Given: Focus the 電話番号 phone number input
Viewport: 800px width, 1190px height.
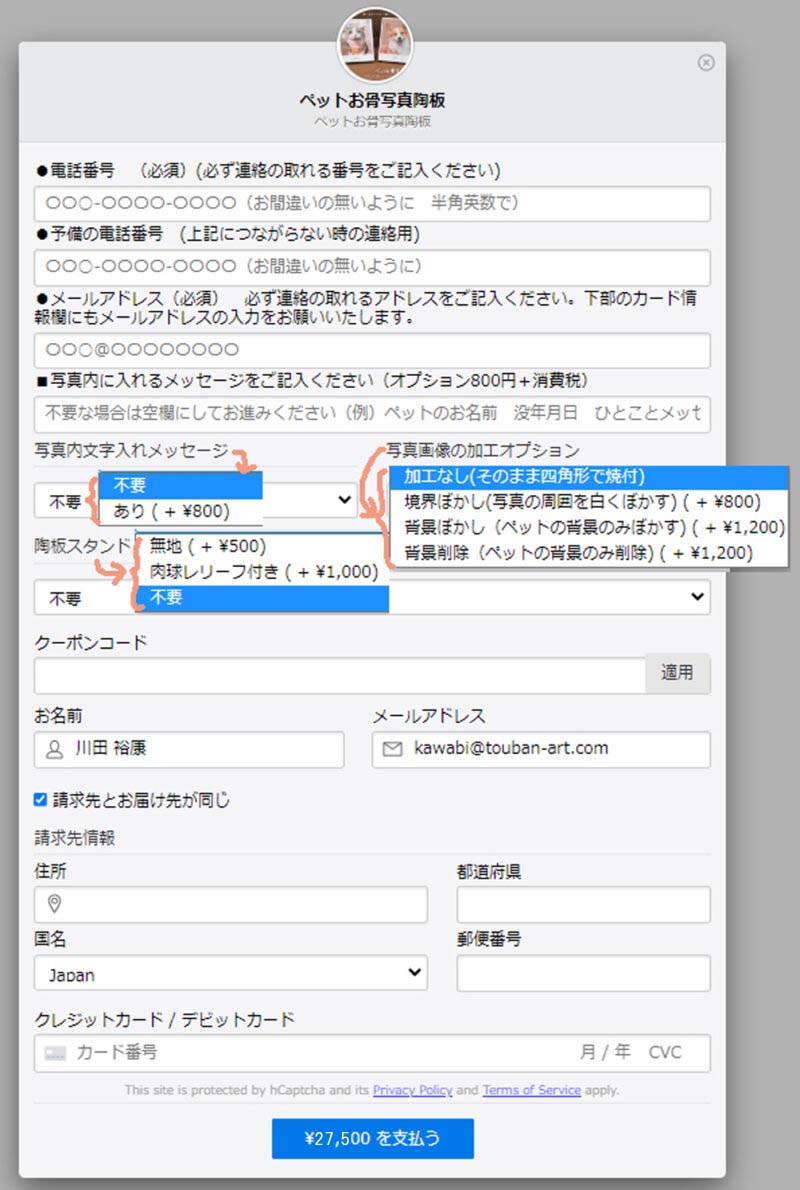Looking at the screenshot, I should click(372, 204).
